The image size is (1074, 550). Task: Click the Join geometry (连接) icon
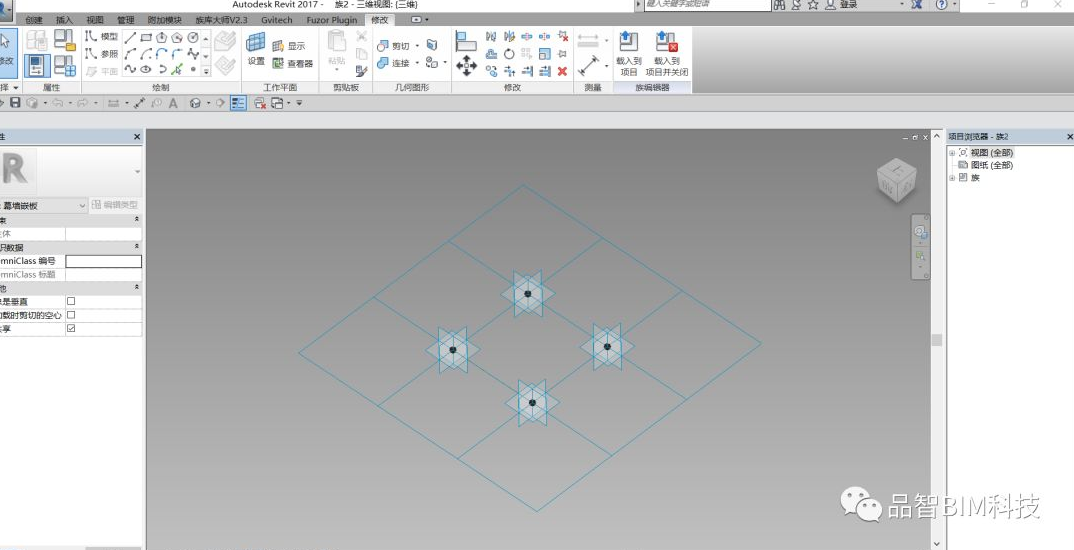(x=383, y=63)
